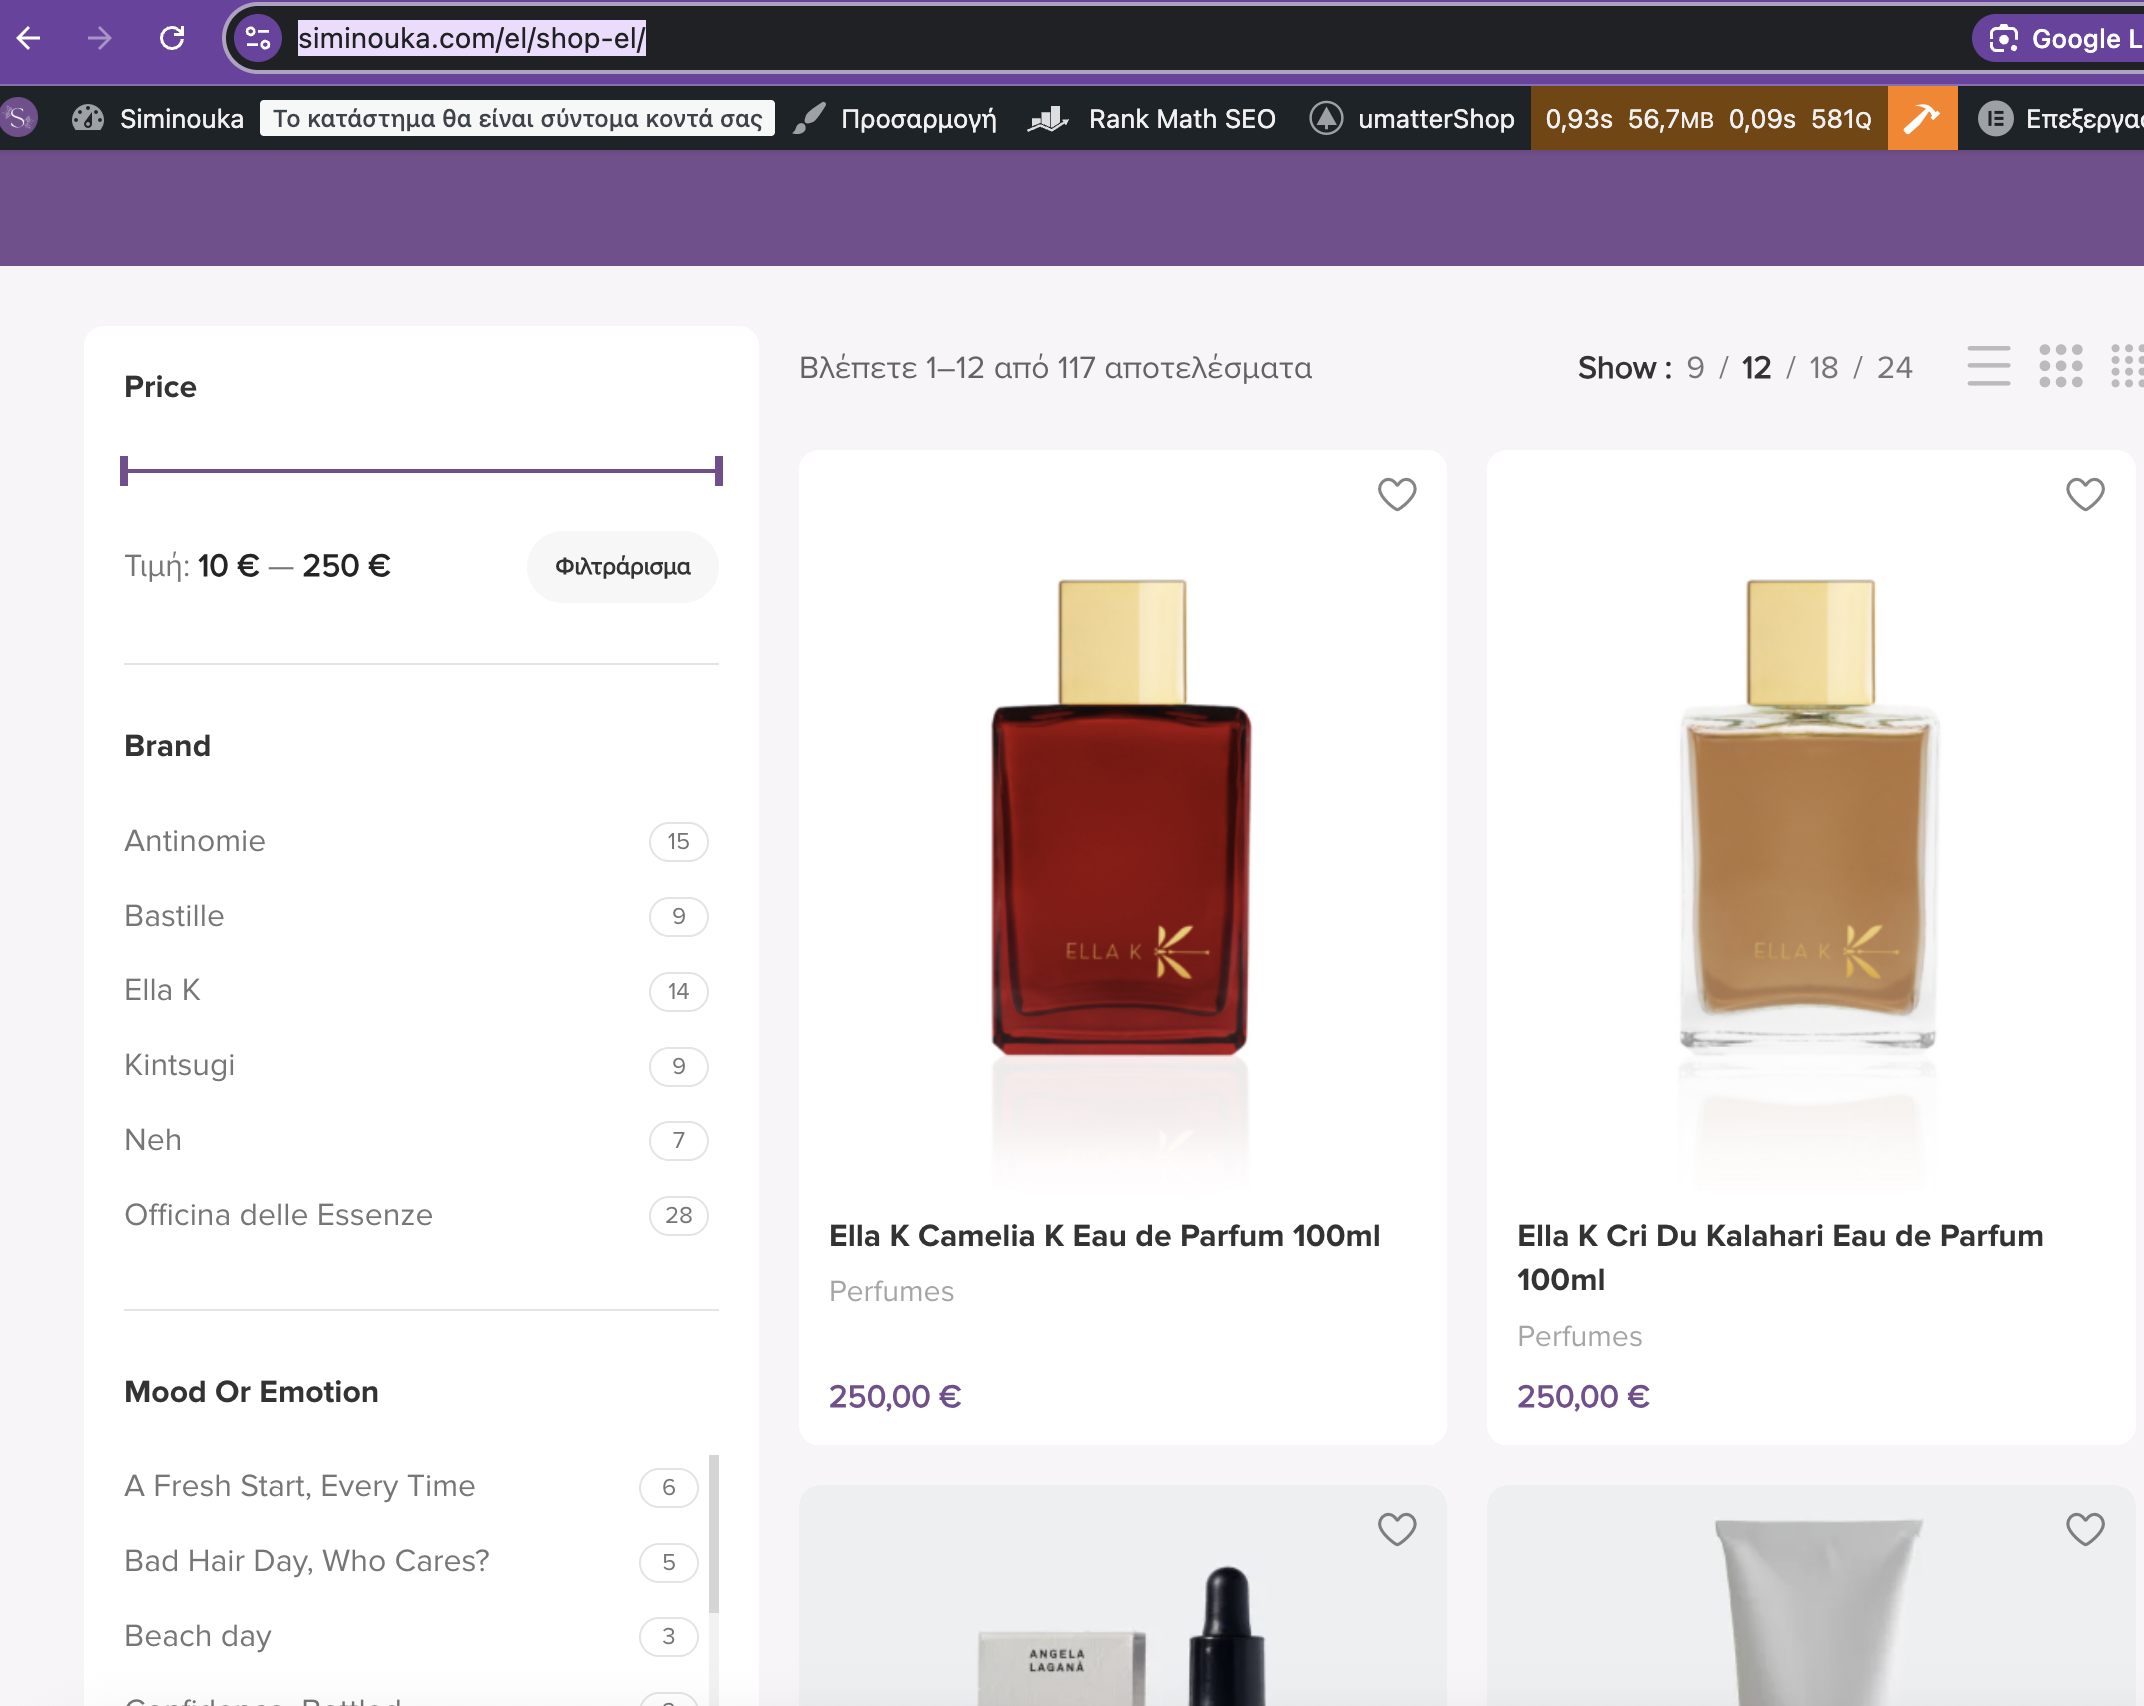Click the 250,00 € price under Camelia K
The height and width of the screenshot is (1706, 2144).
895,1396
